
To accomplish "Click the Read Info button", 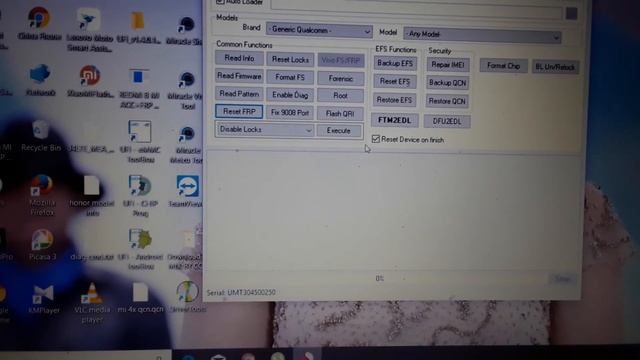I will [239, 58].
